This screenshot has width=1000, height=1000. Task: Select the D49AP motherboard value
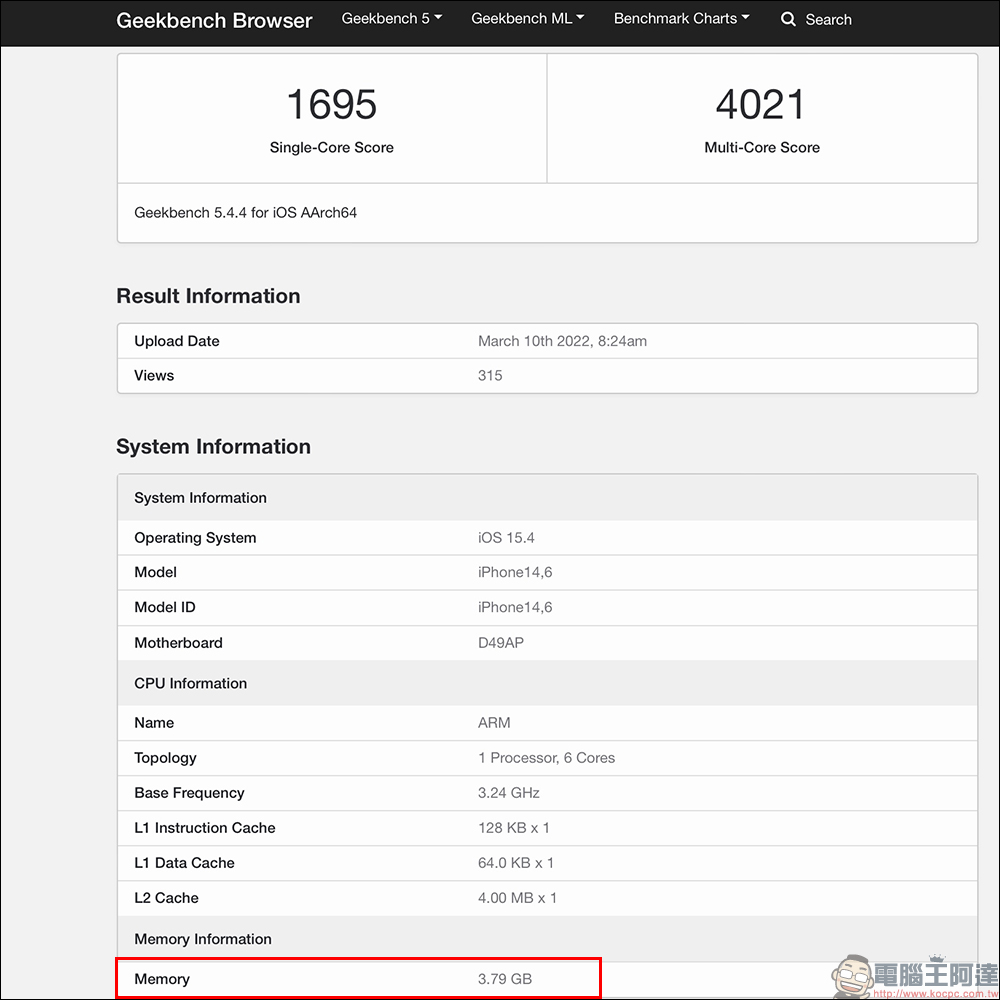tap(501, 643)
